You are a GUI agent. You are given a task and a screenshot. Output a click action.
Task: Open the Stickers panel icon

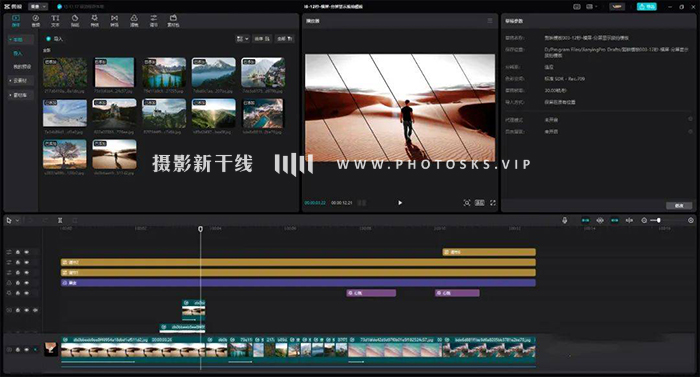coord(75,21)
